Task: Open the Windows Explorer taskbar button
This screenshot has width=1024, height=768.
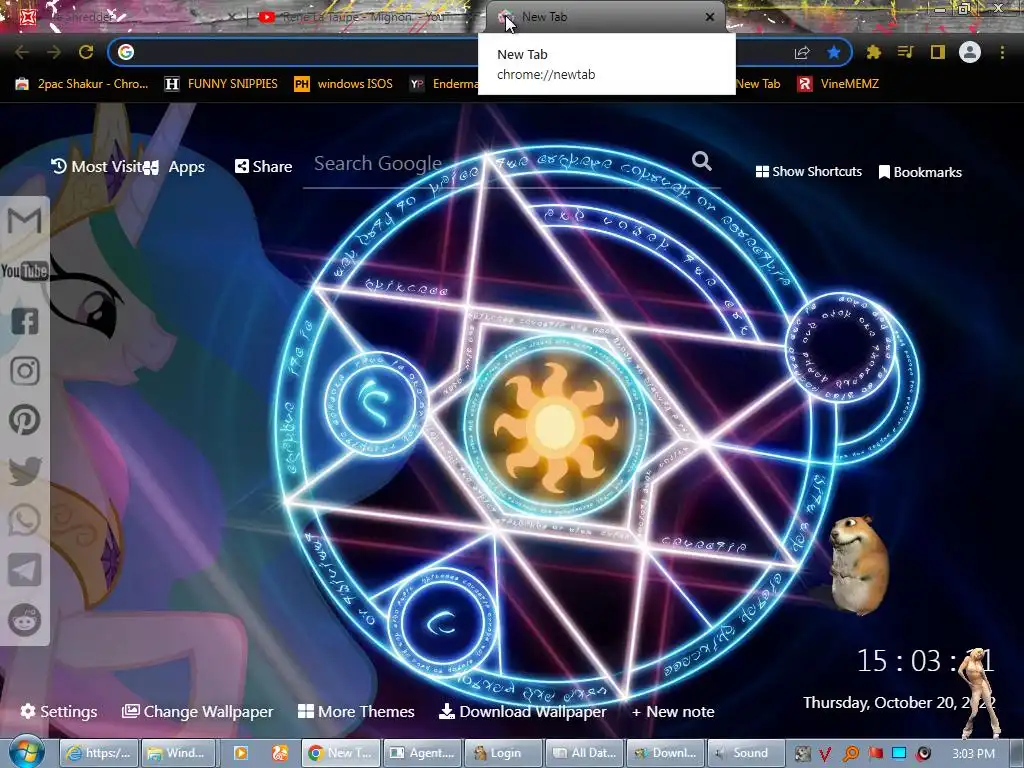Action: [x=180, y=753]
